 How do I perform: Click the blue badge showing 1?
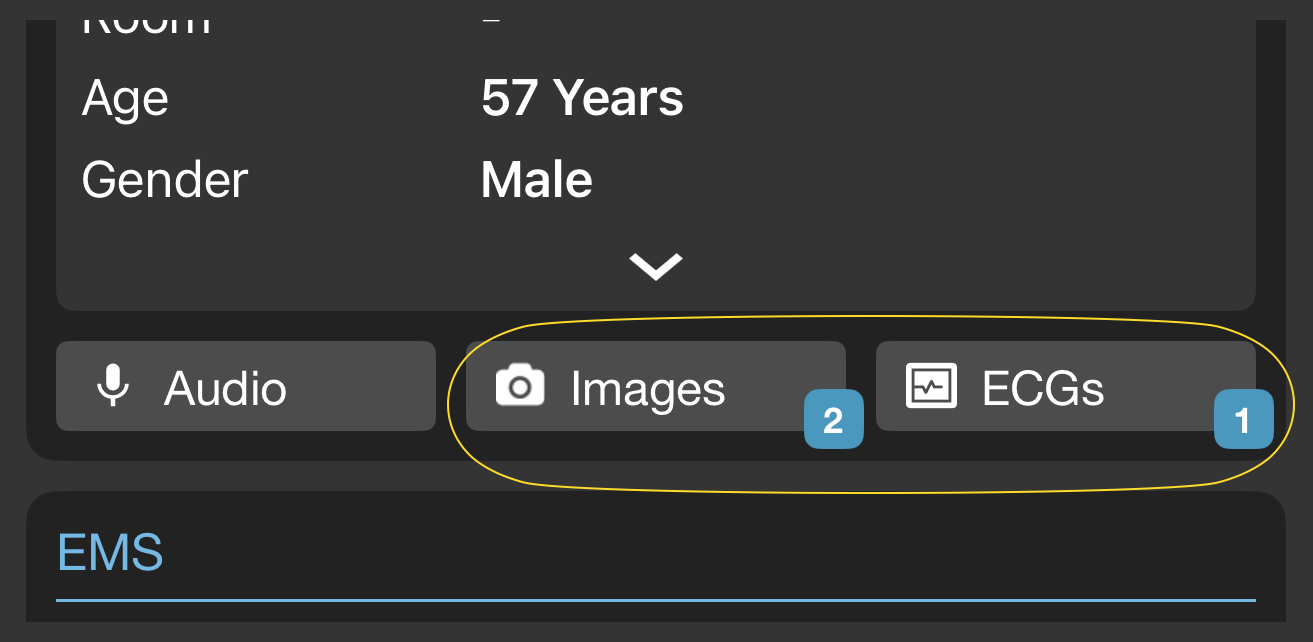point(1243,419)
